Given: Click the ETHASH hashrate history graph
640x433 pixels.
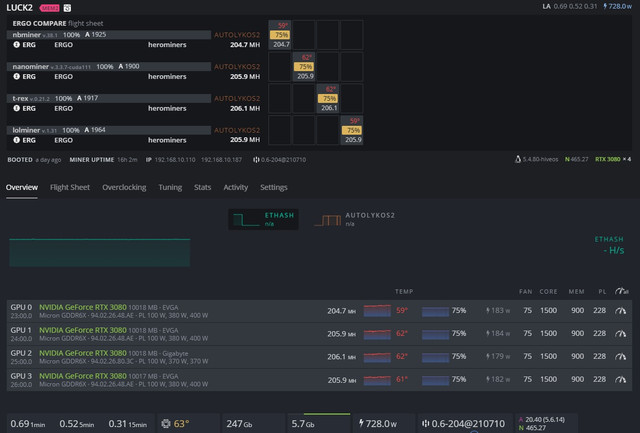Looking at the screenshot, I should coord(100,253).
